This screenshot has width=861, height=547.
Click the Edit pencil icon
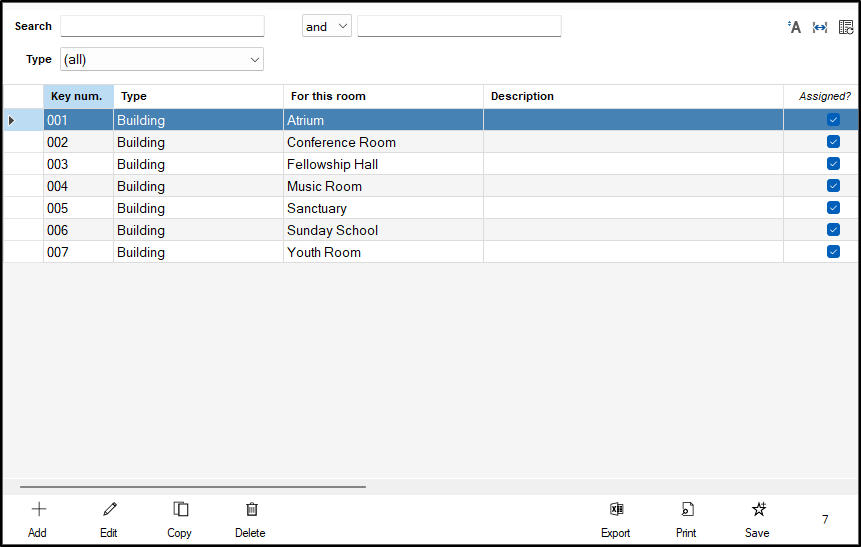click(x=109, y=517)
